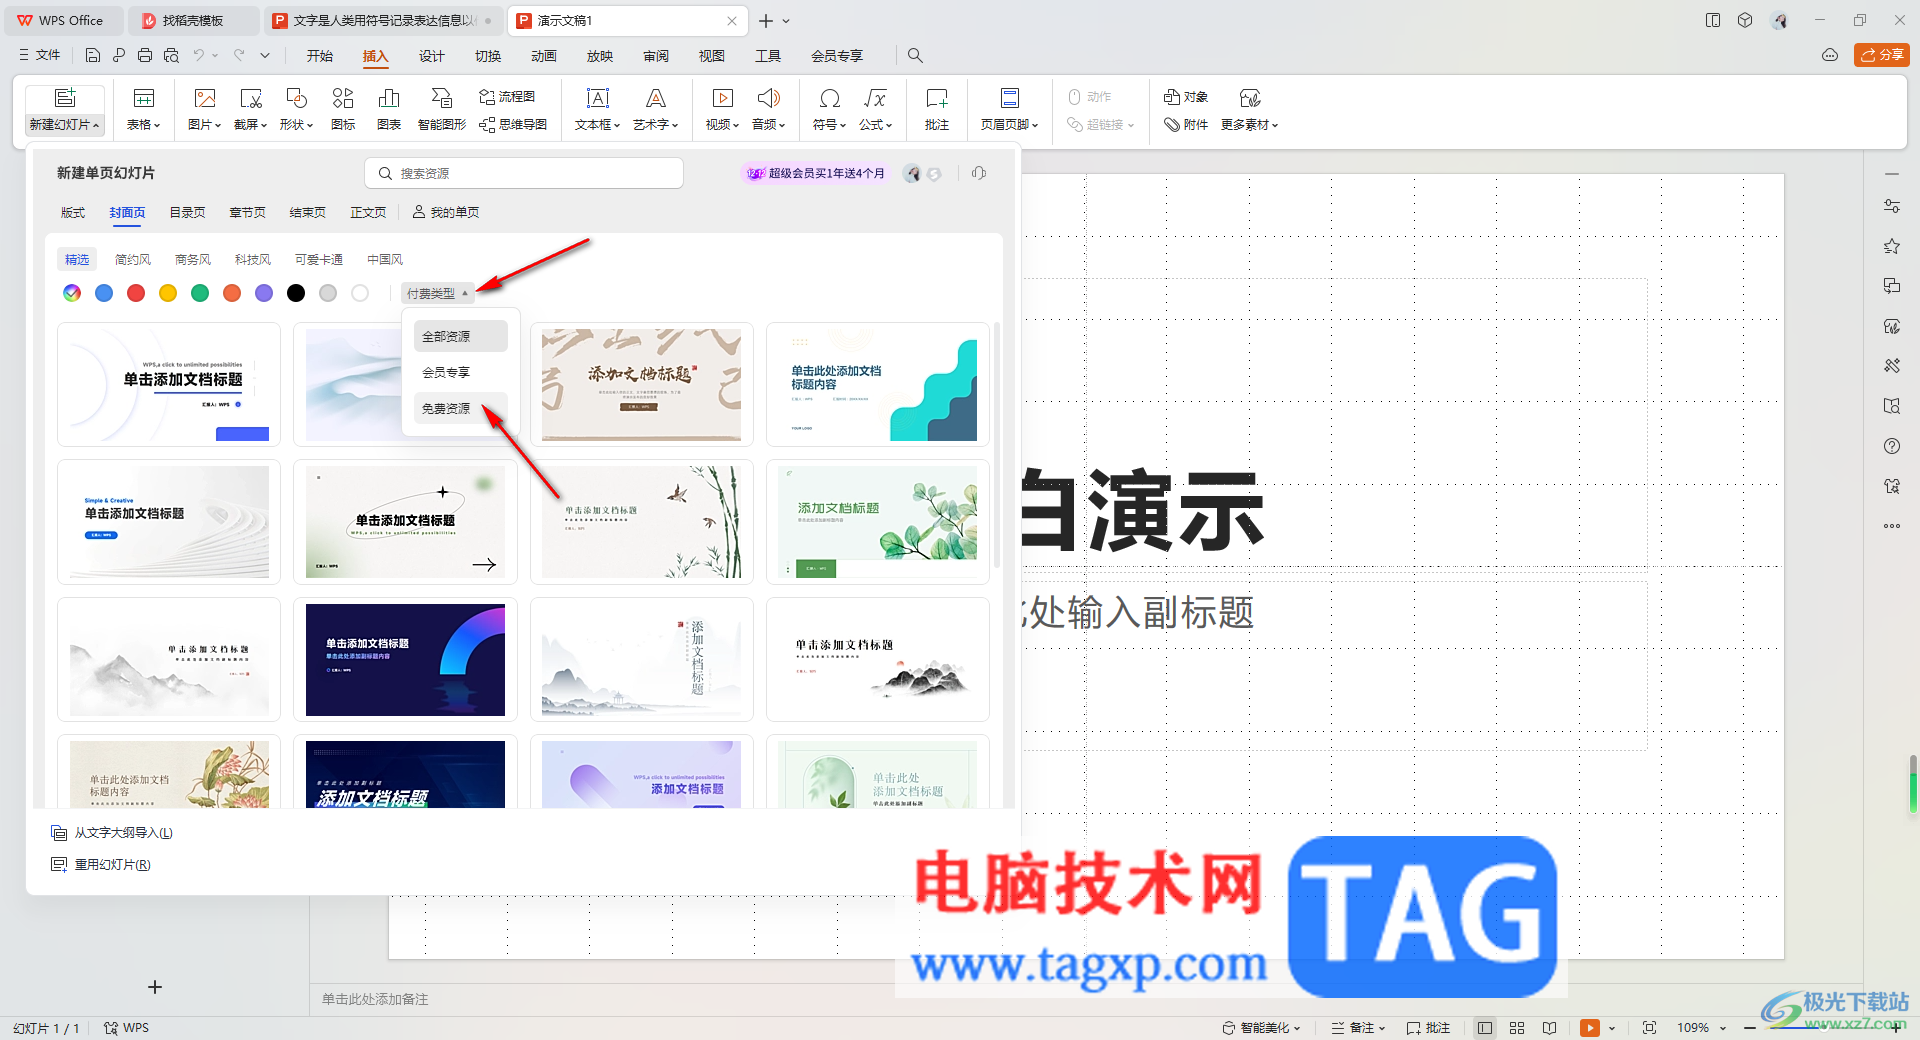This screenshot has height=1040, width=1920.
Task: Switch to the 找稻壳模板 document tab
Action: click(193, 20)
